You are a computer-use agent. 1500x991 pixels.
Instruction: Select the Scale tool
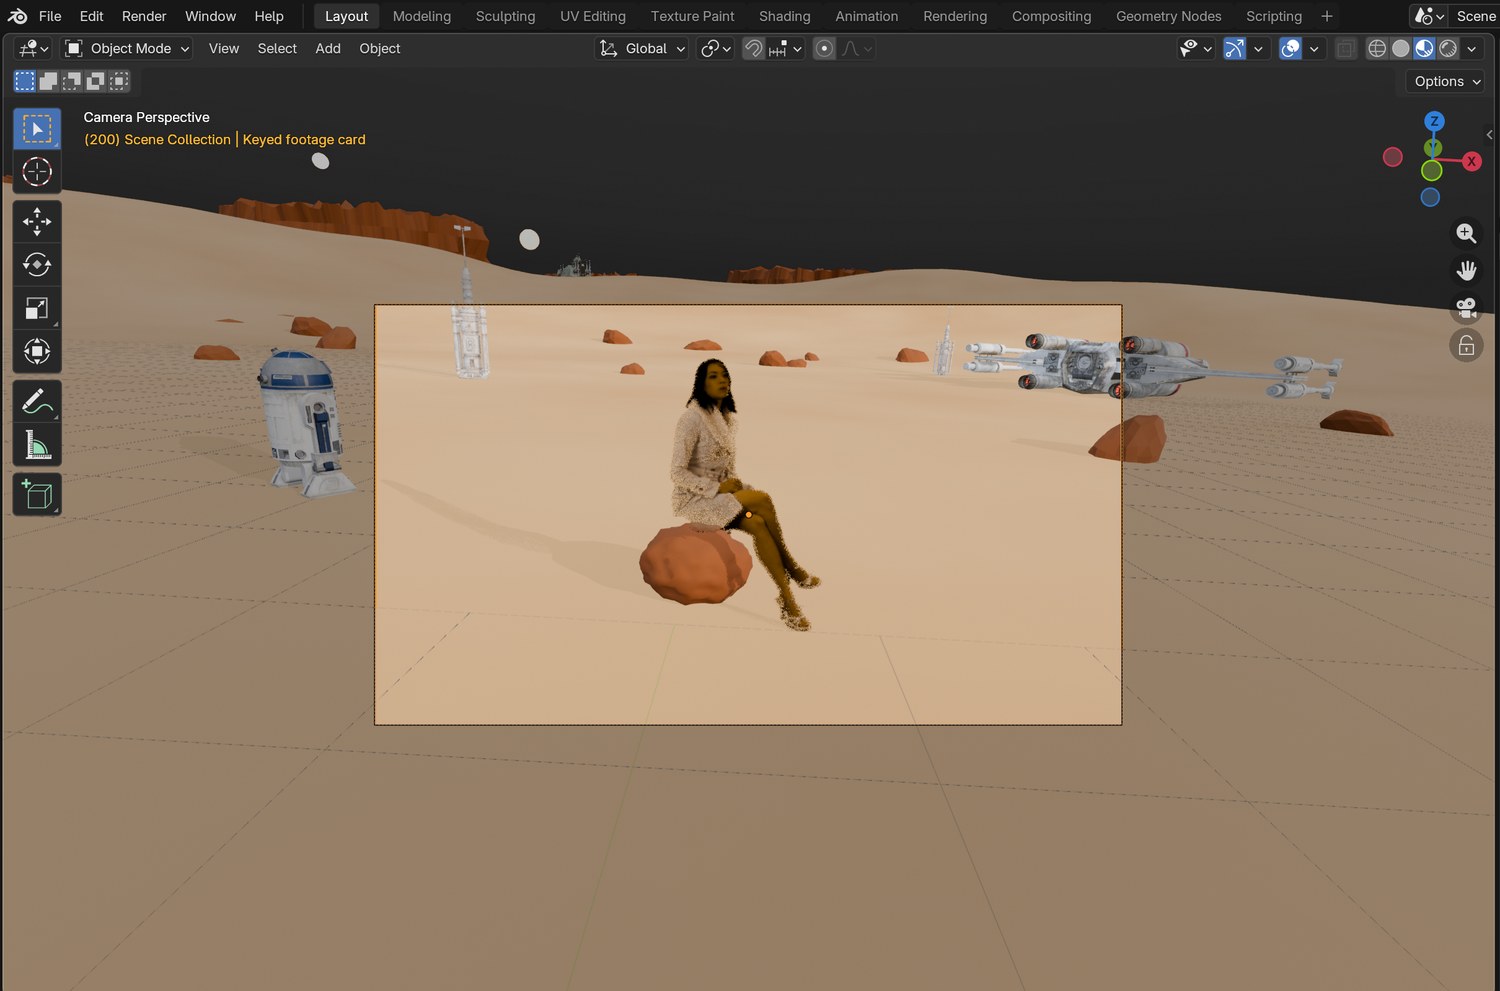coord(37,308)
